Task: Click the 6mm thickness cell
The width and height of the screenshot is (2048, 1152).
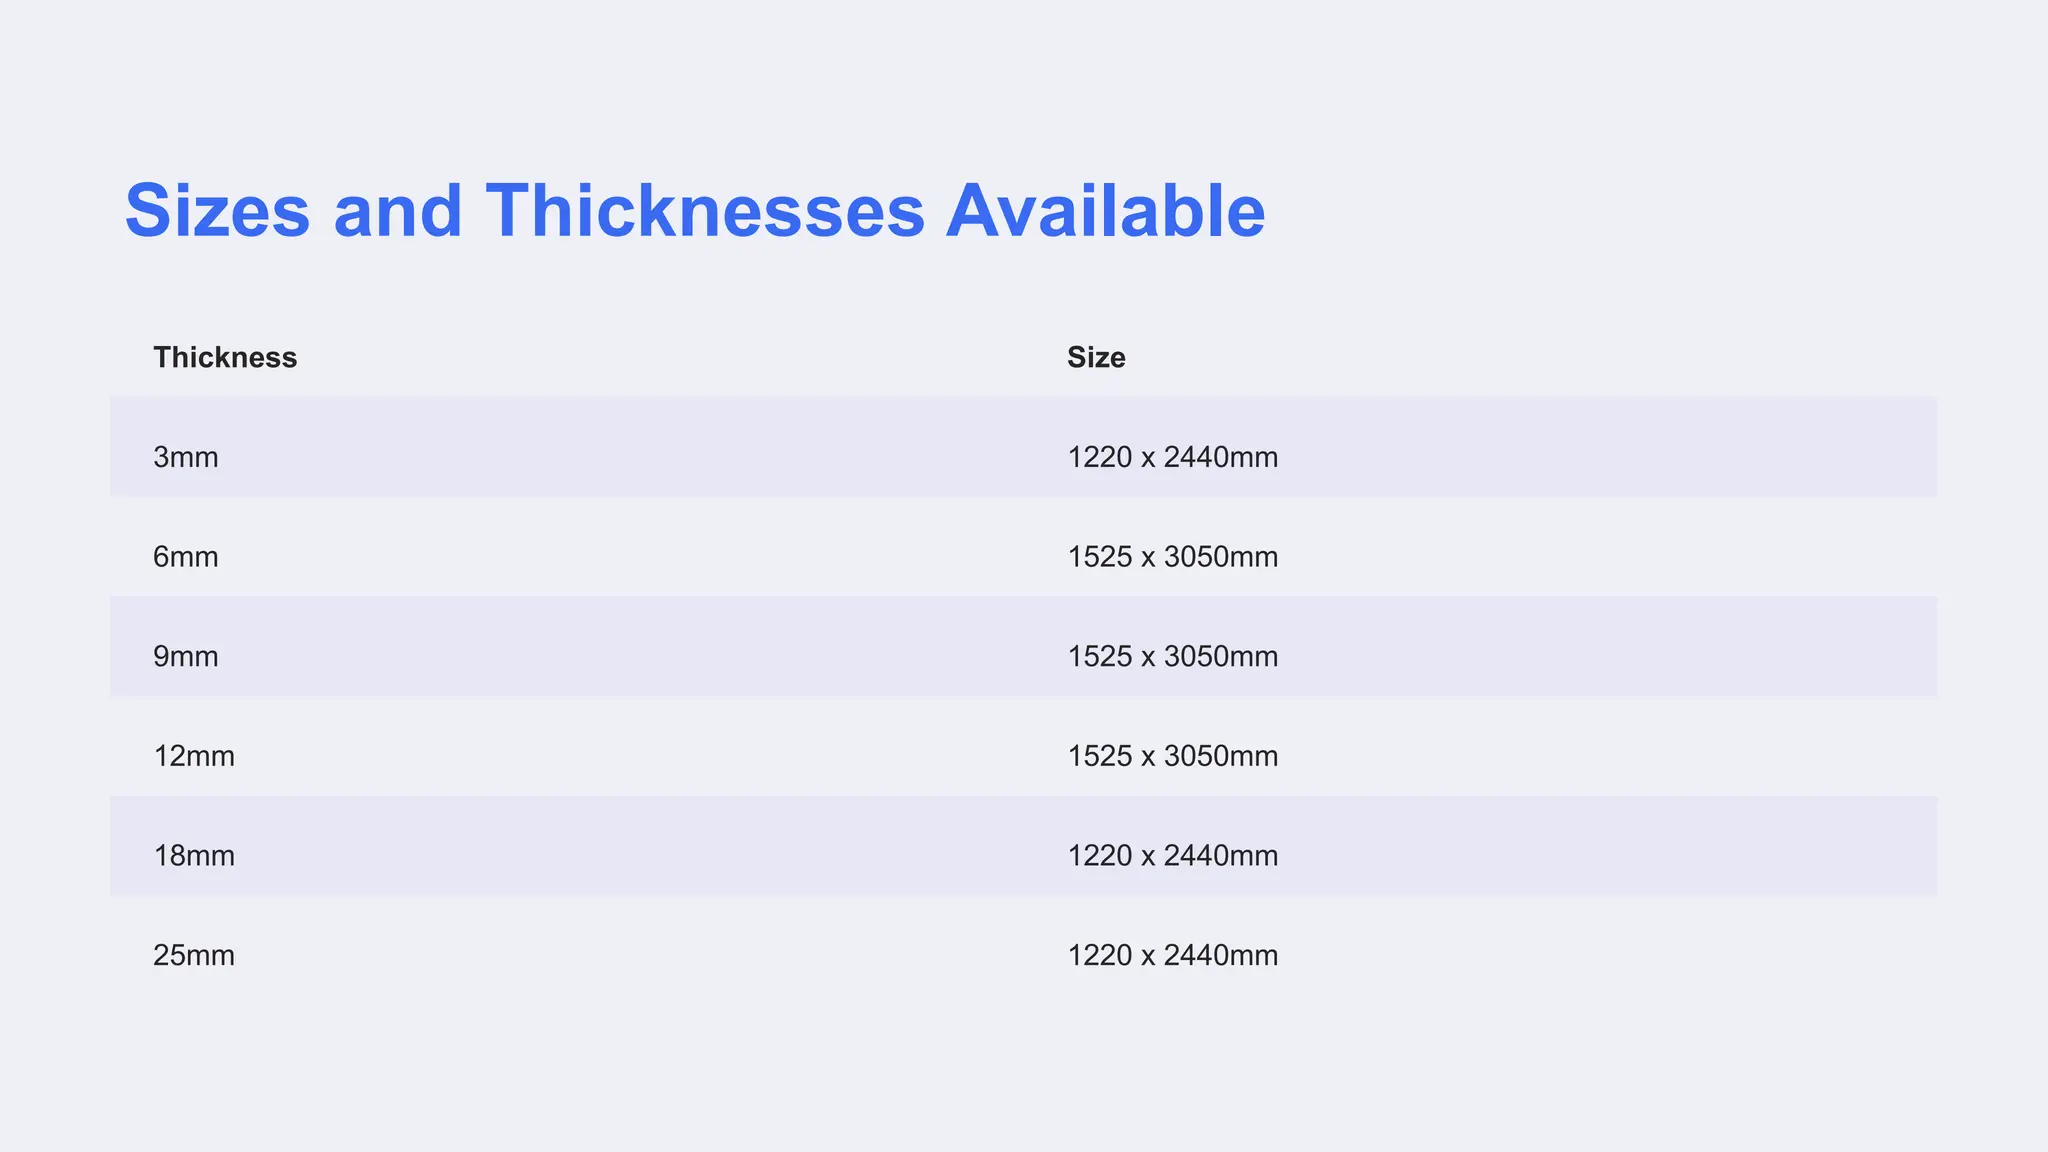Action: [x=186, y=556]
